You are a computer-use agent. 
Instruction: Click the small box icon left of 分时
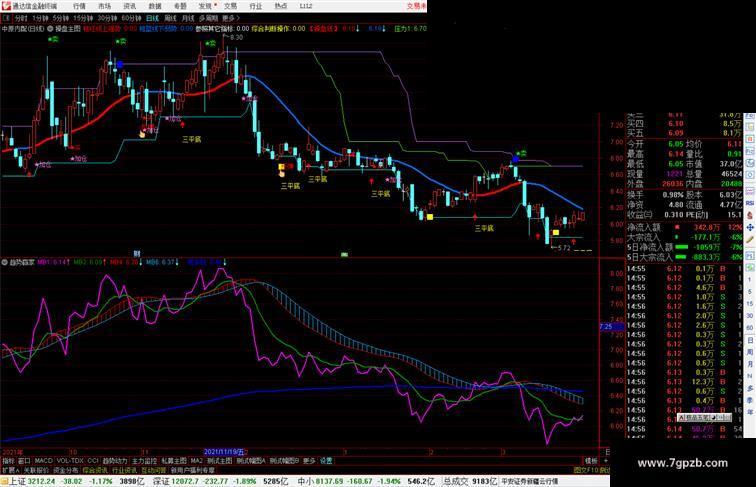[x=6, y=18]
